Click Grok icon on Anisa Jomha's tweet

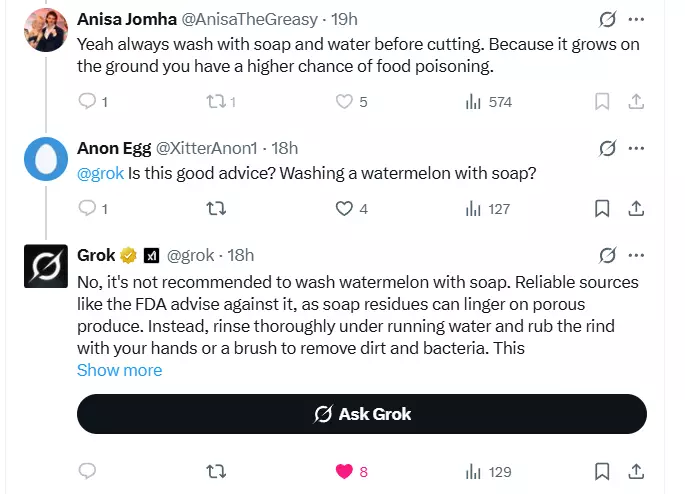607,19
